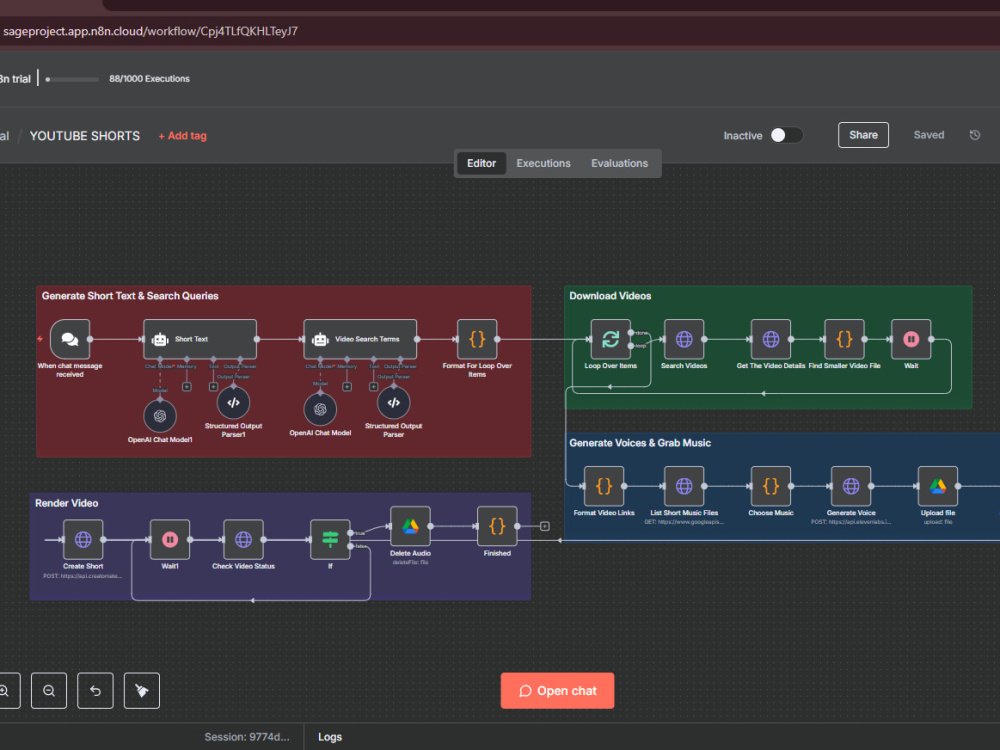
Task: Select the If condition node
Action: coord(330,540)
